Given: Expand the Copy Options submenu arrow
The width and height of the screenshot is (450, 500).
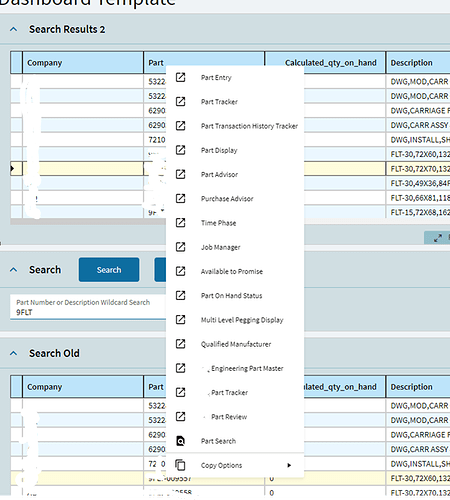Looking at the screenshot, I should click(x=289, y=465).
